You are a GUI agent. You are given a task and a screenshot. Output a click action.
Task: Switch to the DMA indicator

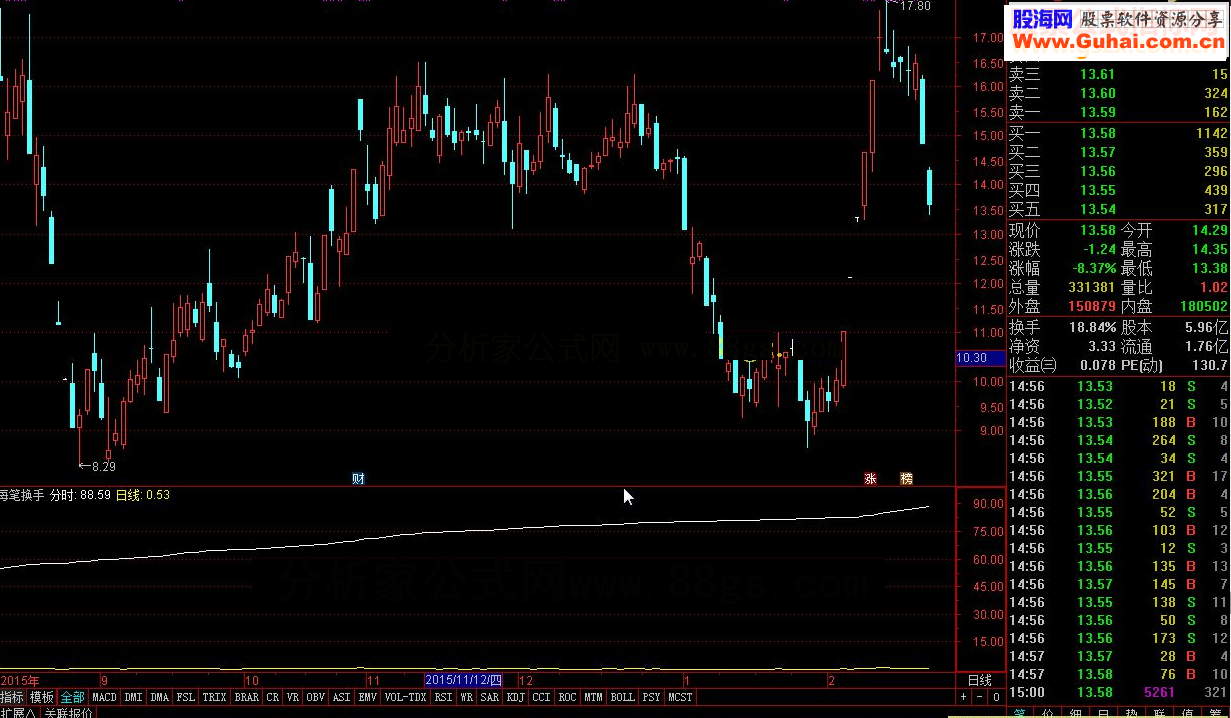click(x=160, y=697)
